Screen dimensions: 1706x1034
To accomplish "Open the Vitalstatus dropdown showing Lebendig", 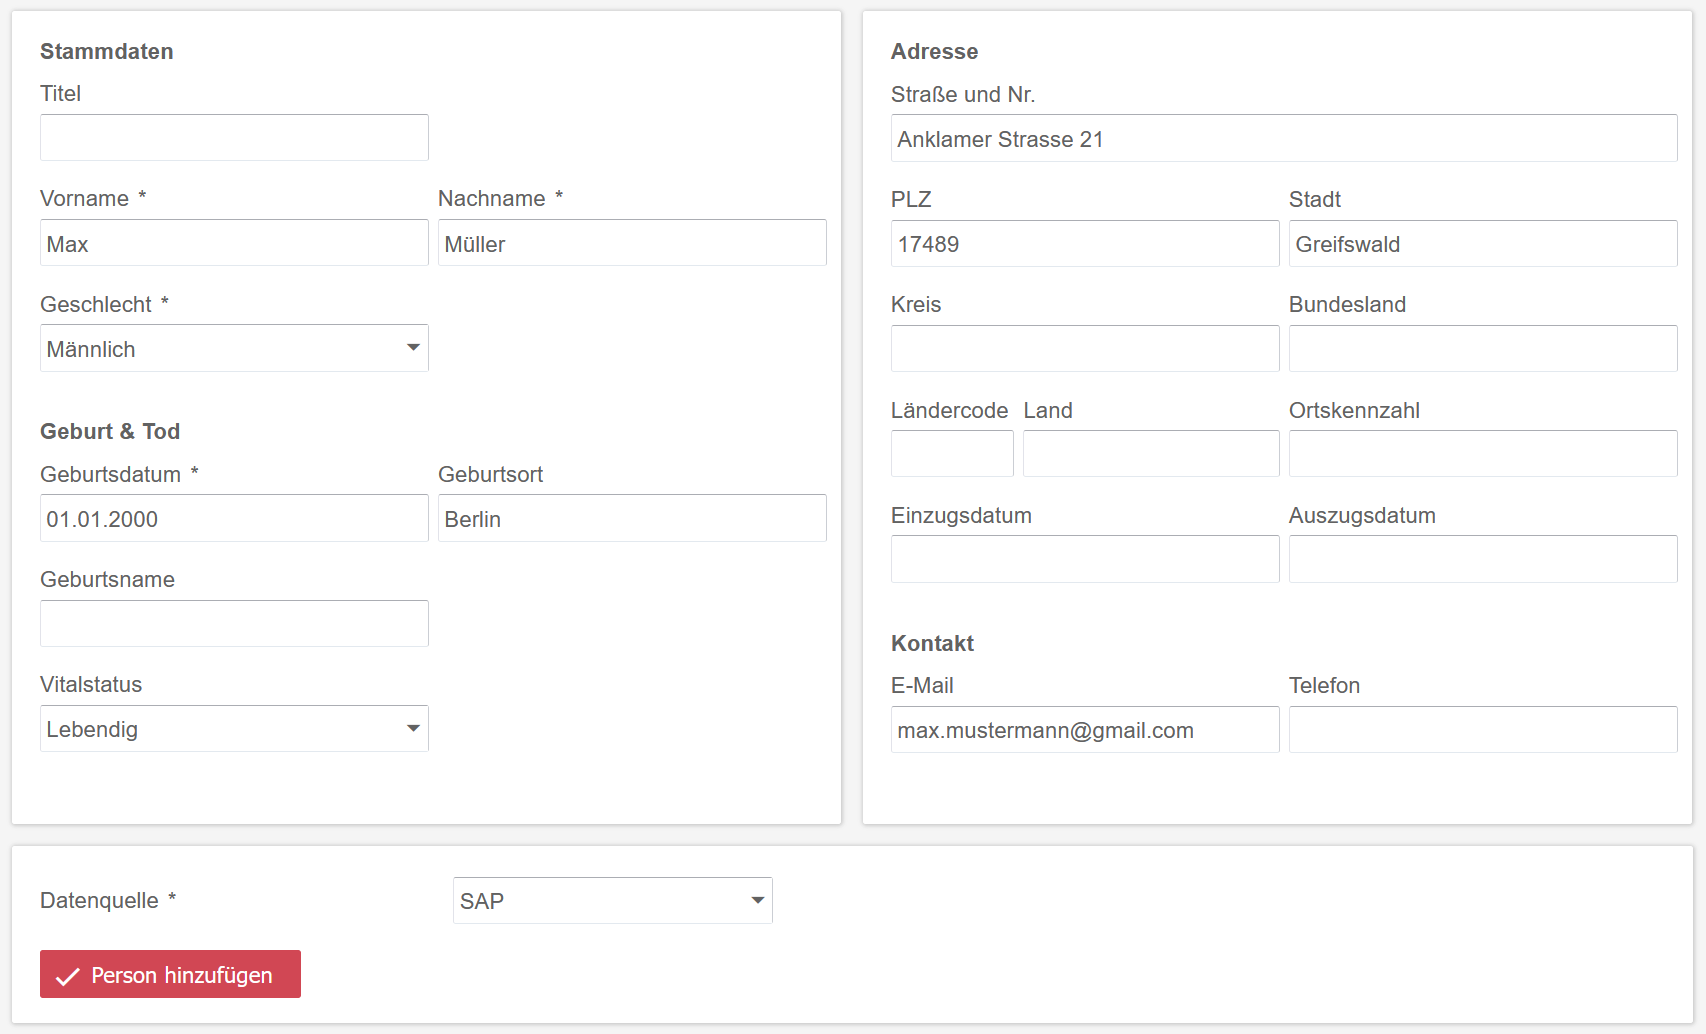I will (x=234, y=728).
